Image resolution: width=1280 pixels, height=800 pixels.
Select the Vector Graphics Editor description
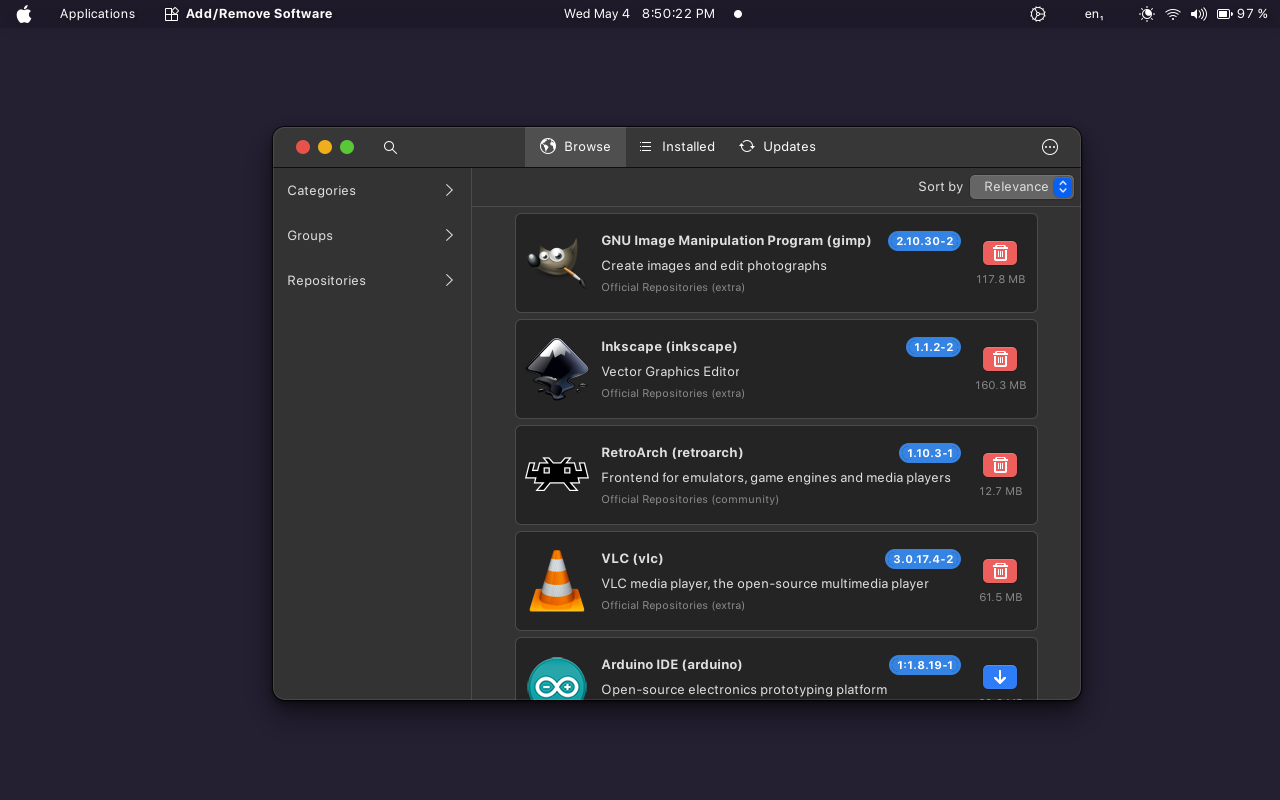tap(670, 372)
